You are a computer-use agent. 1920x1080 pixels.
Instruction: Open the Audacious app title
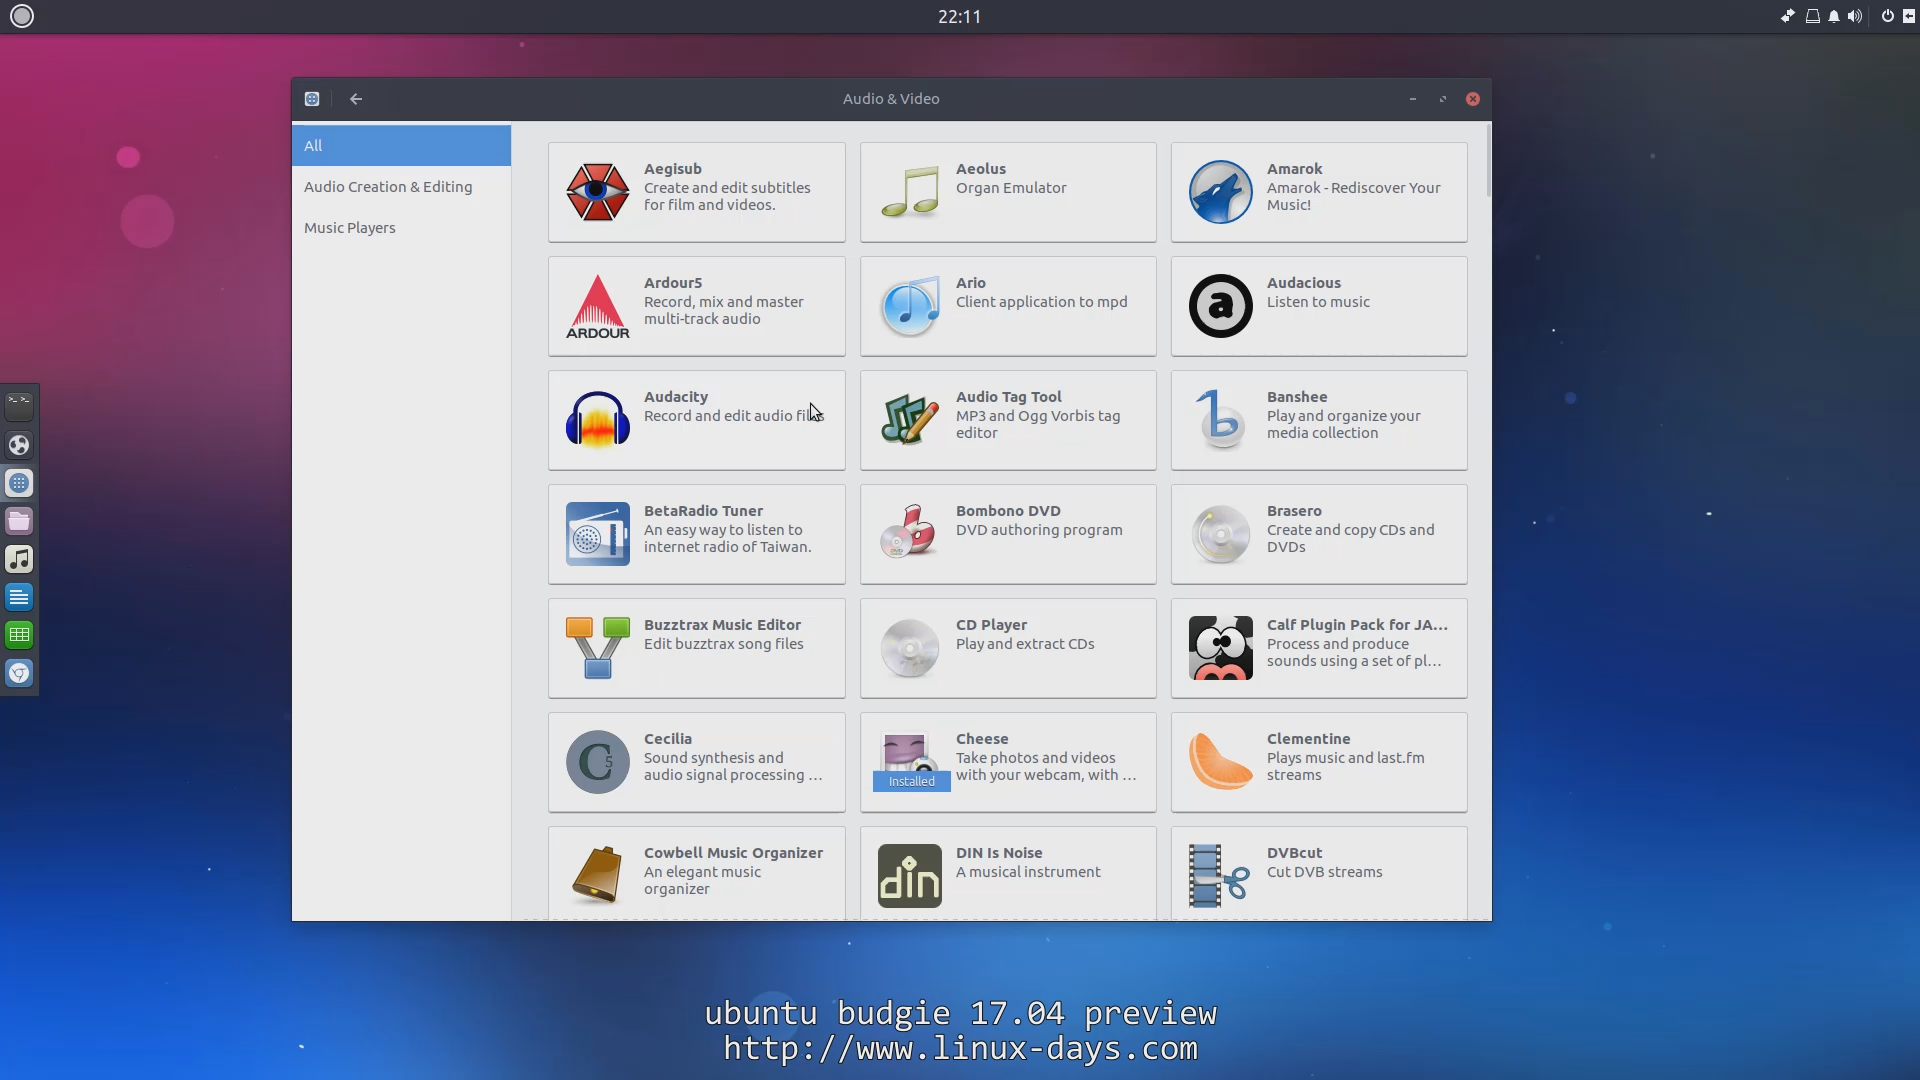click(1303, 283)
